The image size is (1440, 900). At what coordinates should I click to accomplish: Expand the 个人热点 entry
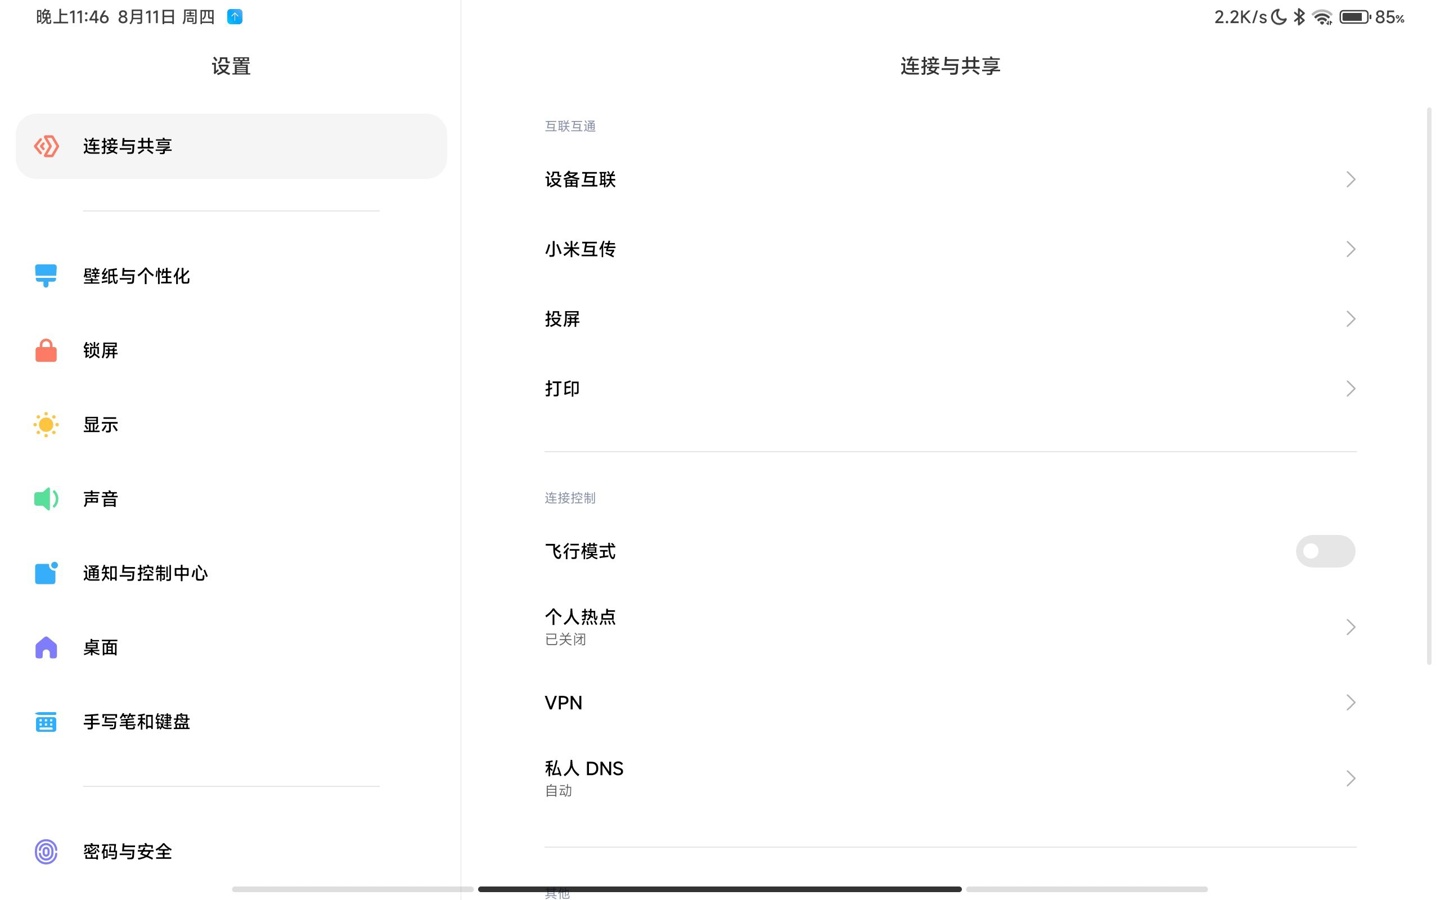949,626
